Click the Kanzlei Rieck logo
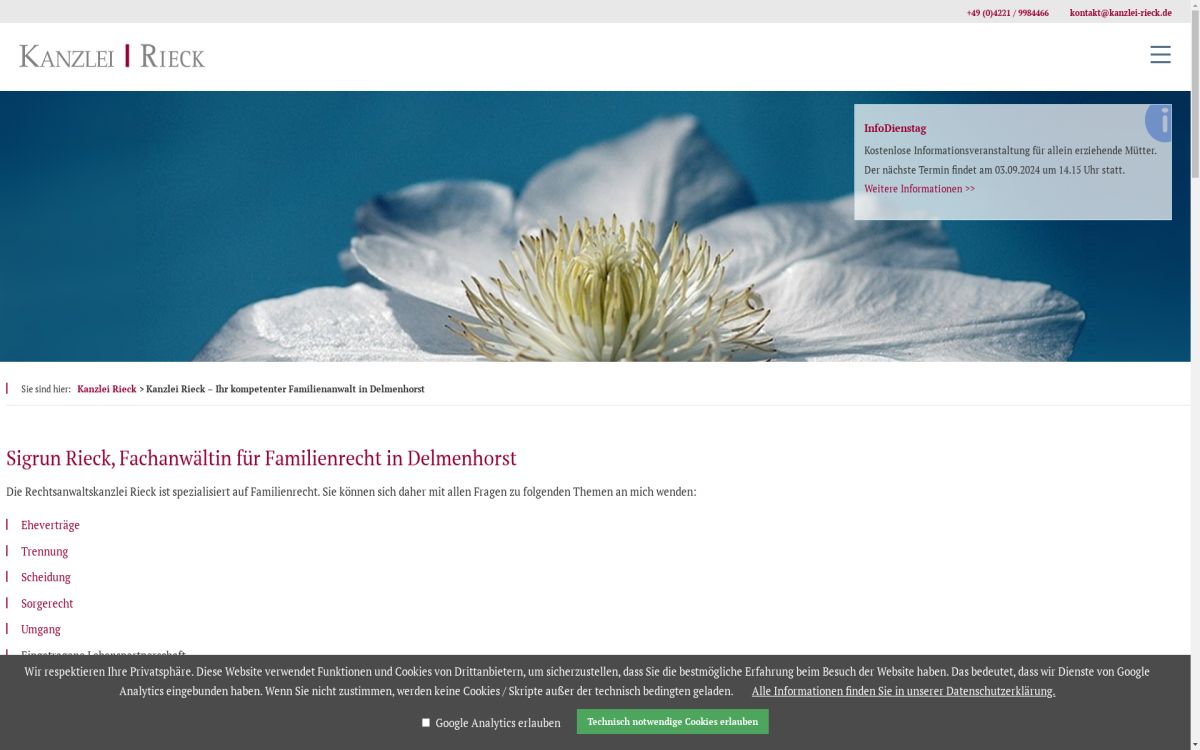This screenshot has height=750, width=1200. tap(112, 56)
